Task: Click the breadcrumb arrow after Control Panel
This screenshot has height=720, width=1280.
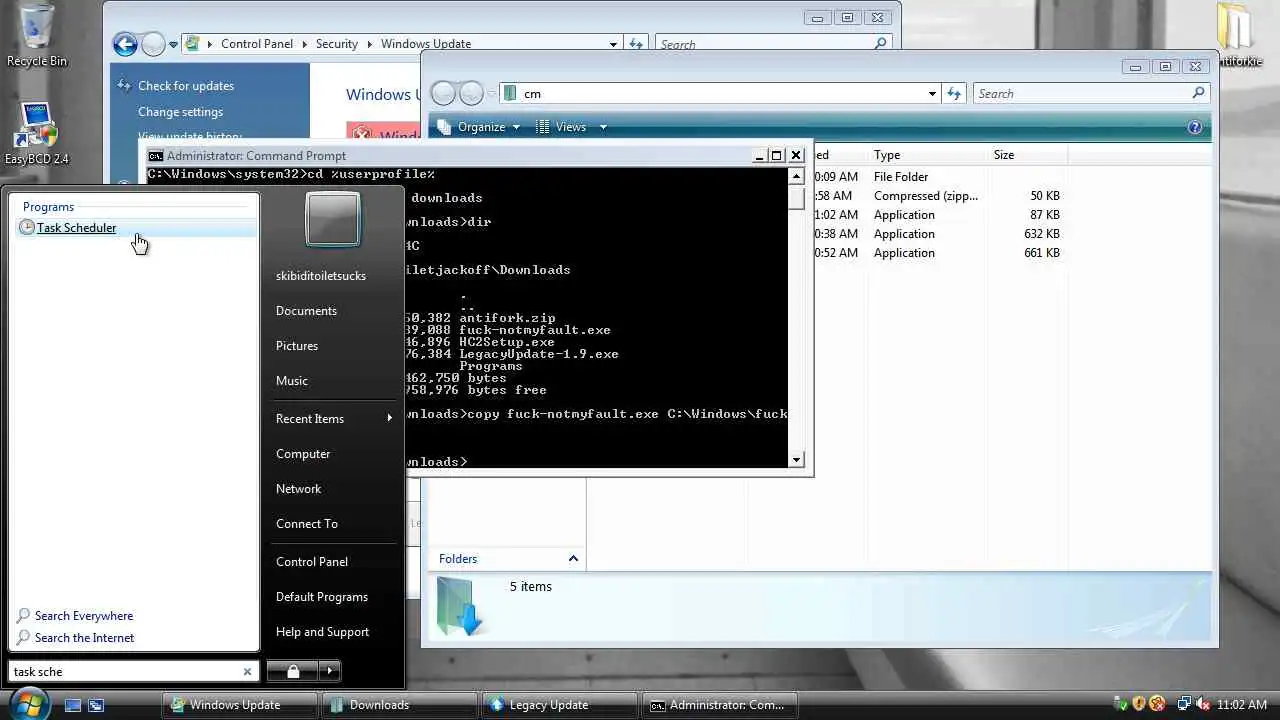Action: click(x=303, y=44)
